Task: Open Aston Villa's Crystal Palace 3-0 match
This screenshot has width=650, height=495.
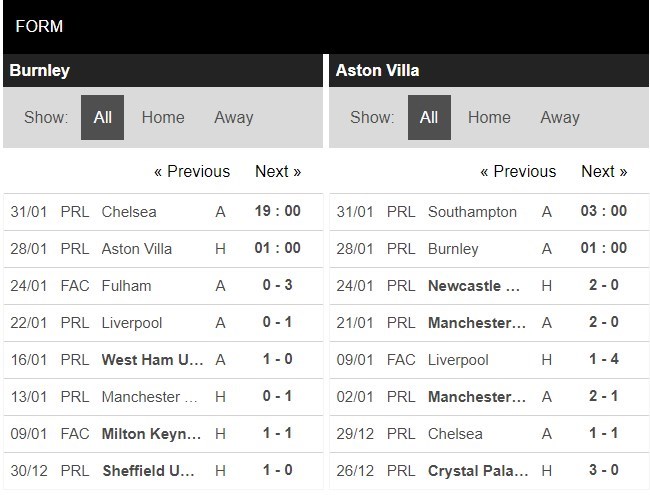Action: (x=489, y=471)
